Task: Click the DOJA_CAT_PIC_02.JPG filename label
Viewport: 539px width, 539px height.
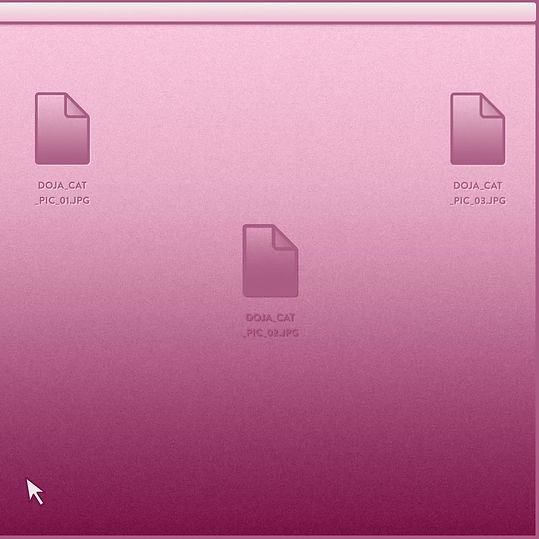Action: [271, 325]
